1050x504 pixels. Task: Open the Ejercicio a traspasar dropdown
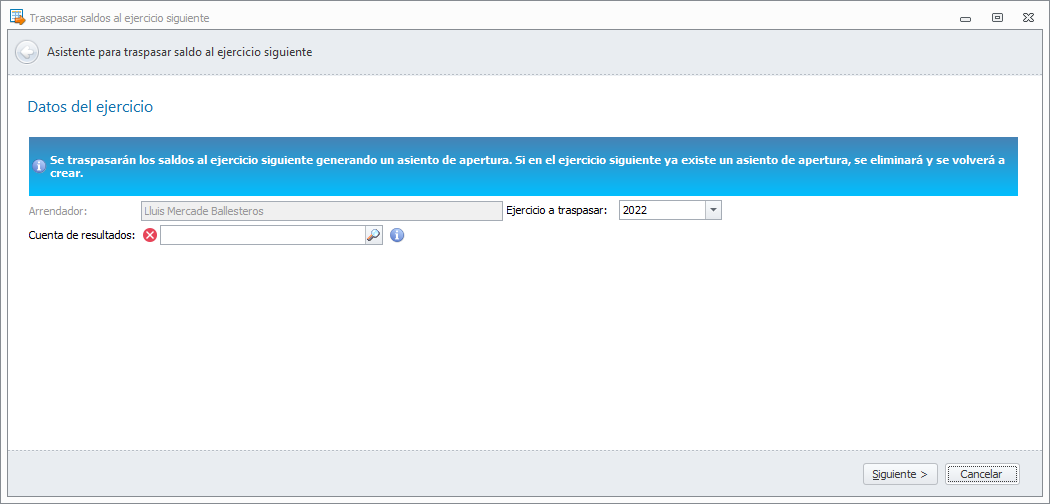pos(713,210)
